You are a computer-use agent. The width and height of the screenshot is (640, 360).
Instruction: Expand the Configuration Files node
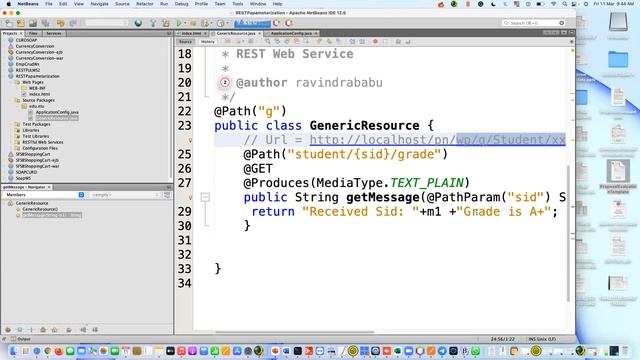click(12, 148)
